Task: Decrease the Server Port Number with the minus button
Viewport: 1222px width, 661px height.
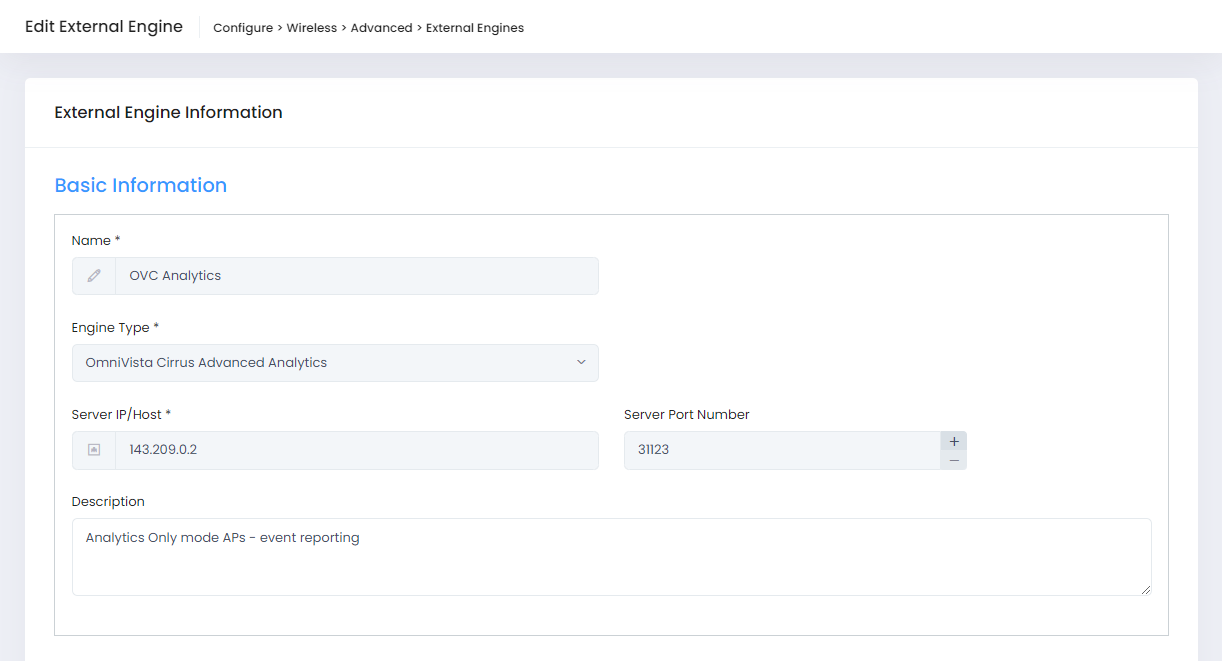Action: click(x=954, y=460)
